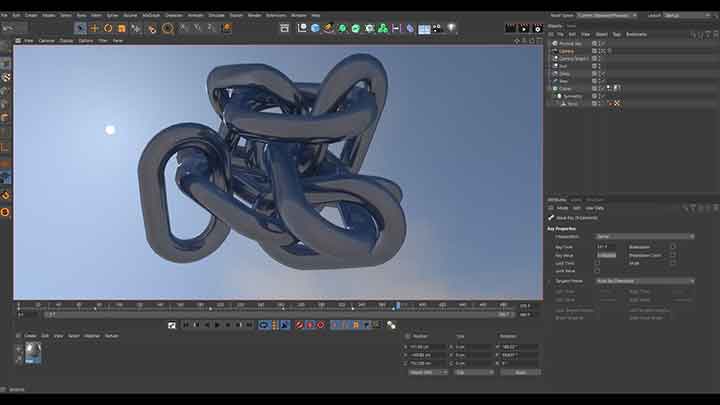
Task: Go to end of animation
Action: point(249,325)
